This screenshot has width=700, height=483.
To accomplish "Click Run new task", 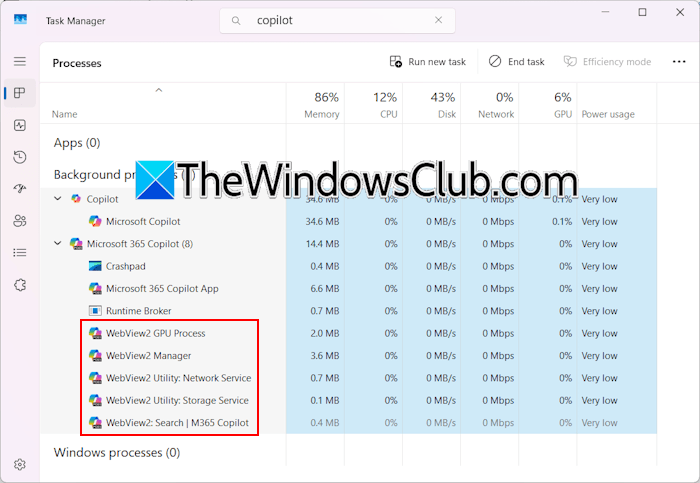I will pos(428,62).
